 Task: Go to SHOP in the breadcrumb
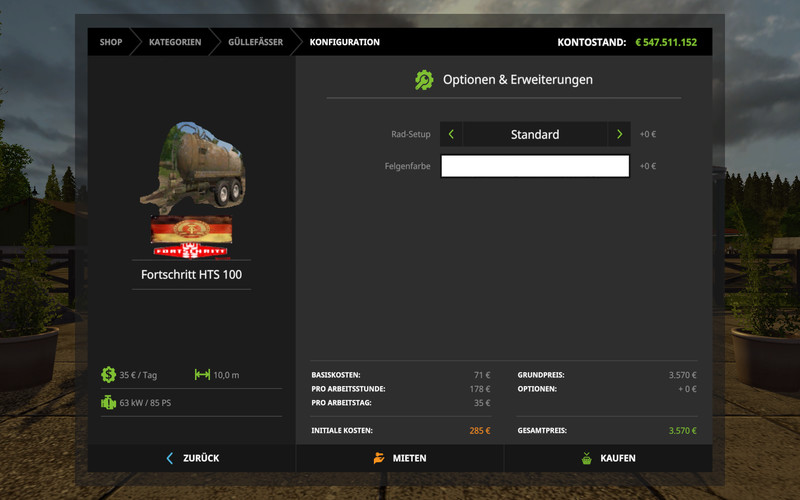coord(111,42)
